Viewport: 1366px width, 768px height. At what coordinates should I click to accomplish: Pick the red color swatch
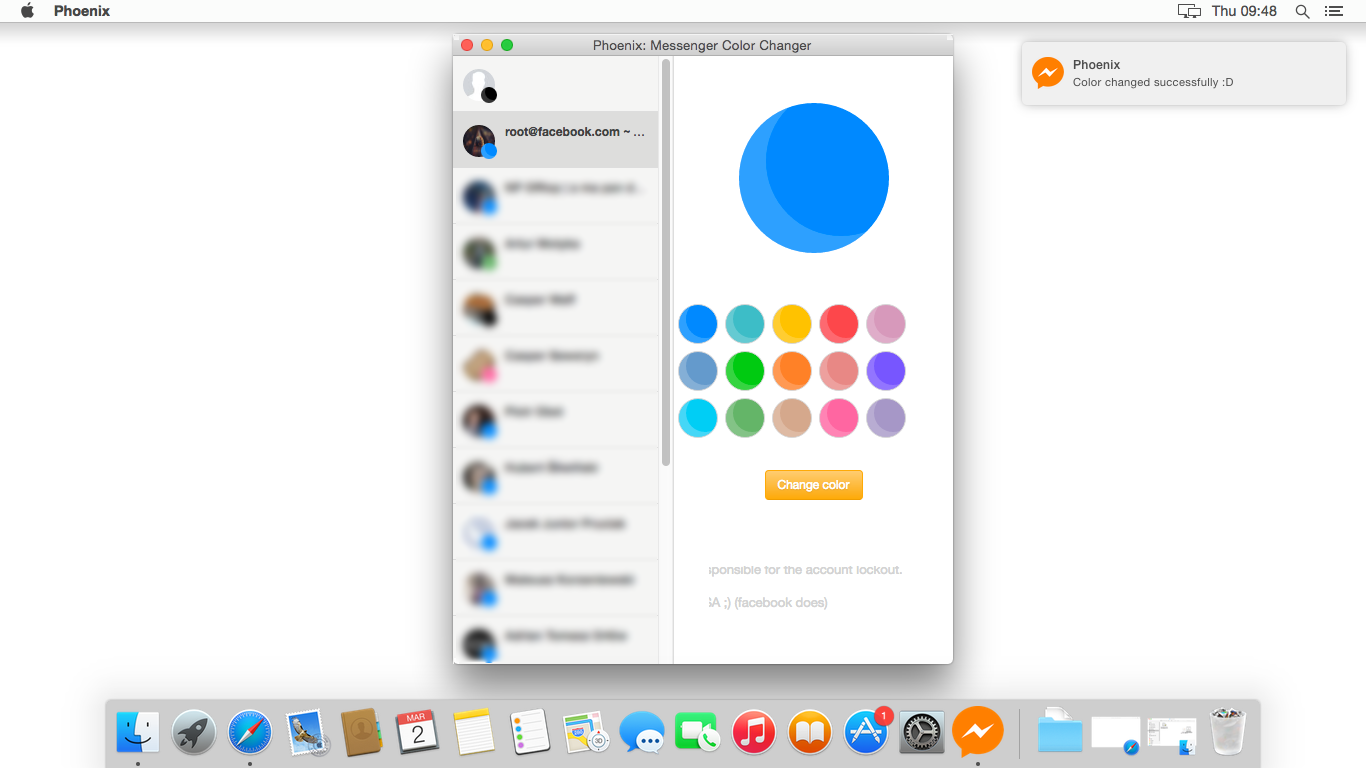839,324
